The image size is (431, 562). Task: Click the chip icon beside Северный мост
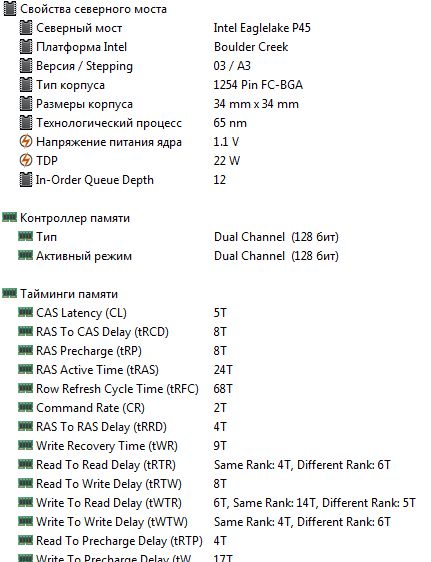tap(25, 28)
